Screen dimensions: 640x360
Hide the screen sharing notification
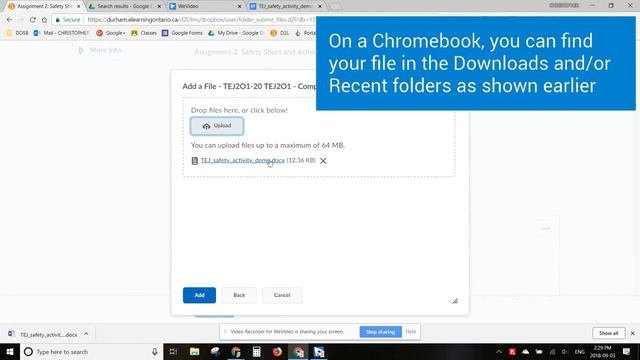click(x=411, y=332)
